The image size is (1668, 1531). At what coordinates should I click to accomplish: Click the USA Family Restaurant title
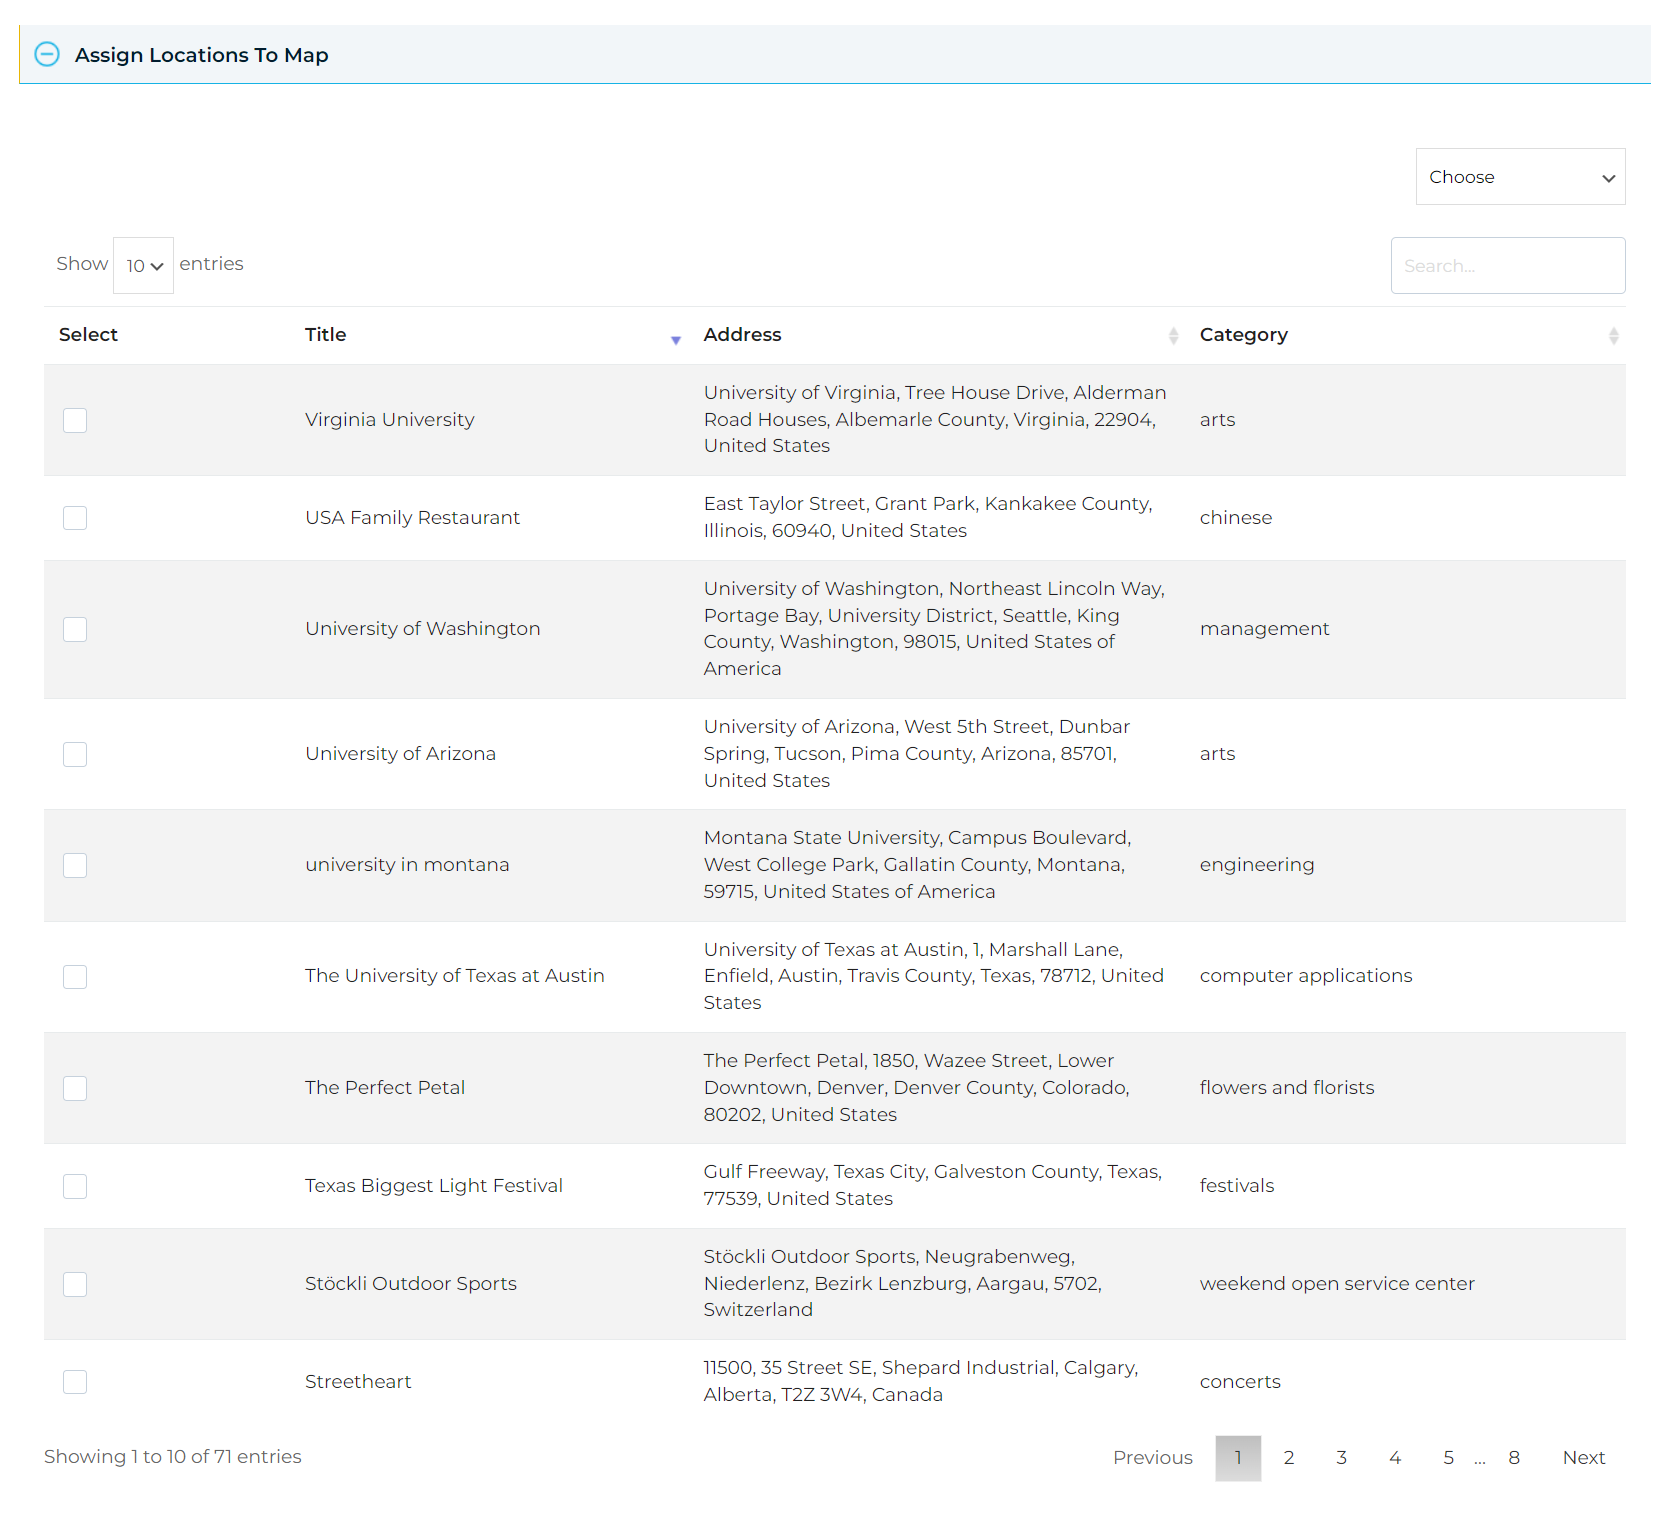pyautogui.click(x=413, y=518)
